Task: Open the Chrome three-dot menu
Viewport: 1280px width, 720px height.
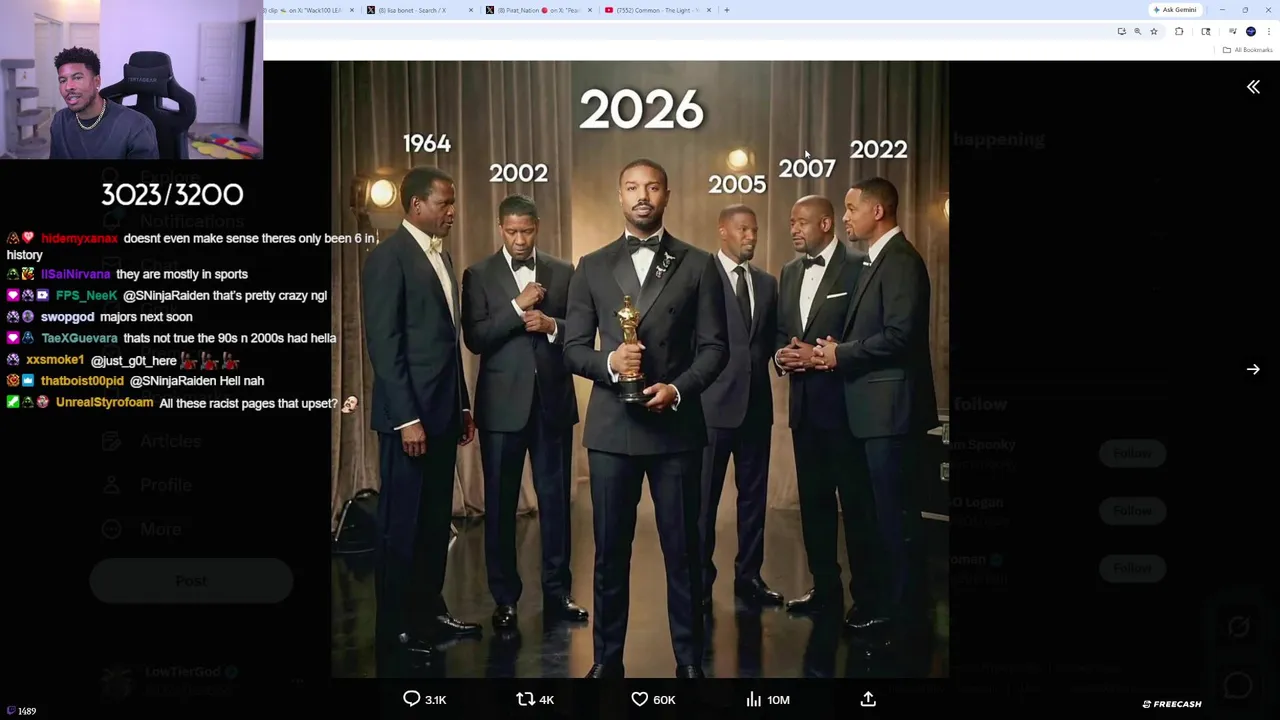Action: click(1269, 32)
